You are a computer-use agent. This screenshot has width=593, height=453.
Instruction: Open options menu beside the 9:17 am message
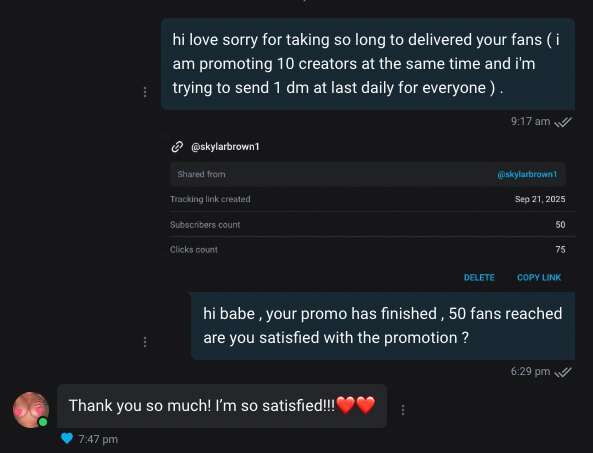click(x=145, y=92)
